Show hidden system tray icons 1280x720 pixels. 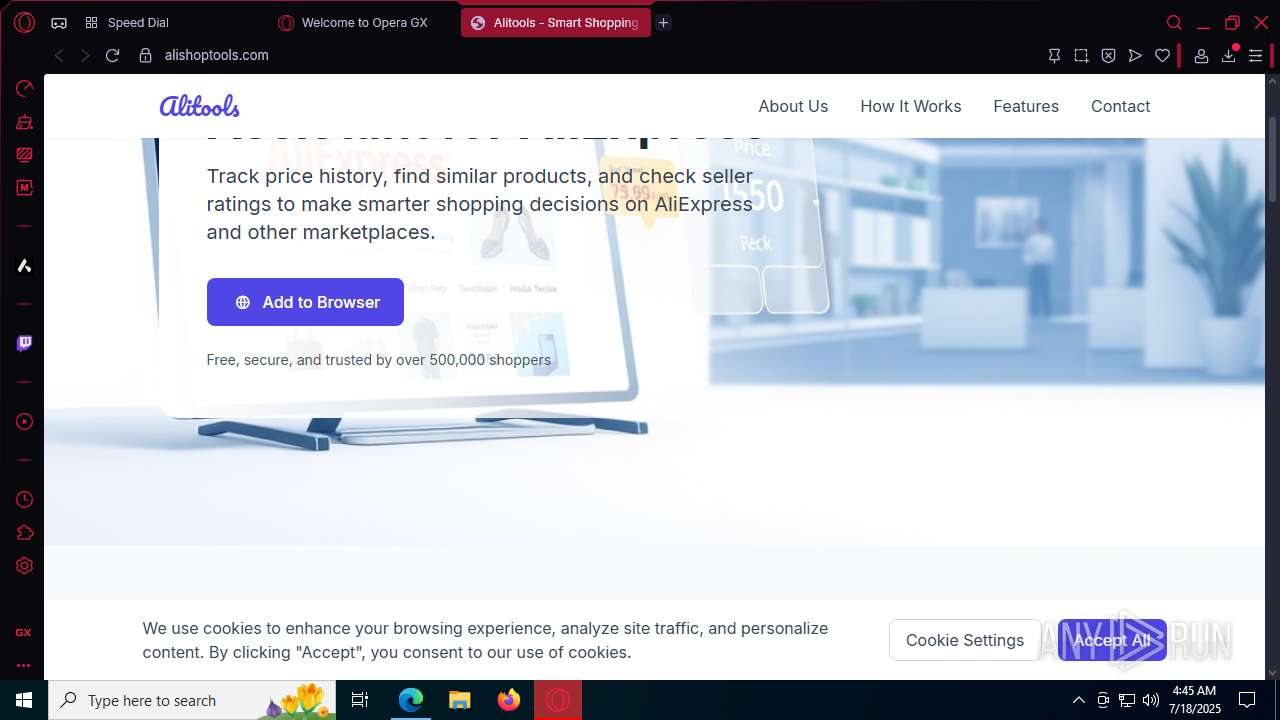click(x=1078, y=700)
